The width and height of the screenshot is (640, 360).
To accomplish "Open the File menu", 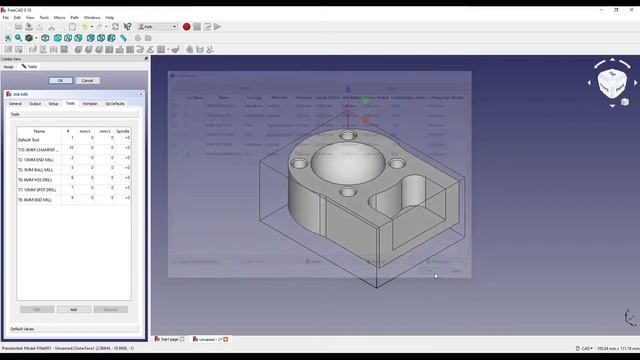I will pos(6,18).
